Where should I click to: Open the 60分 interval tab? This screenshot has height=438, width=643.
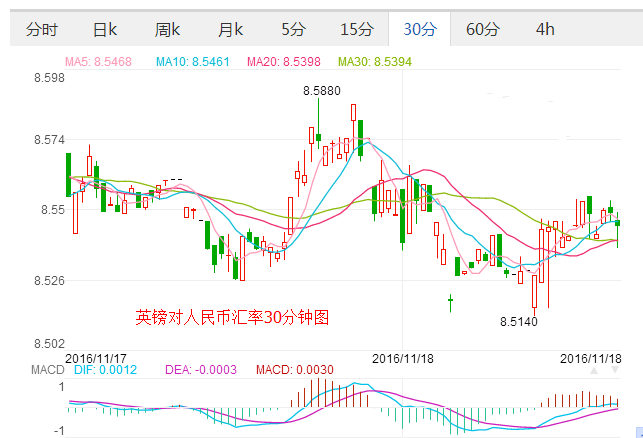pos(483,30)
